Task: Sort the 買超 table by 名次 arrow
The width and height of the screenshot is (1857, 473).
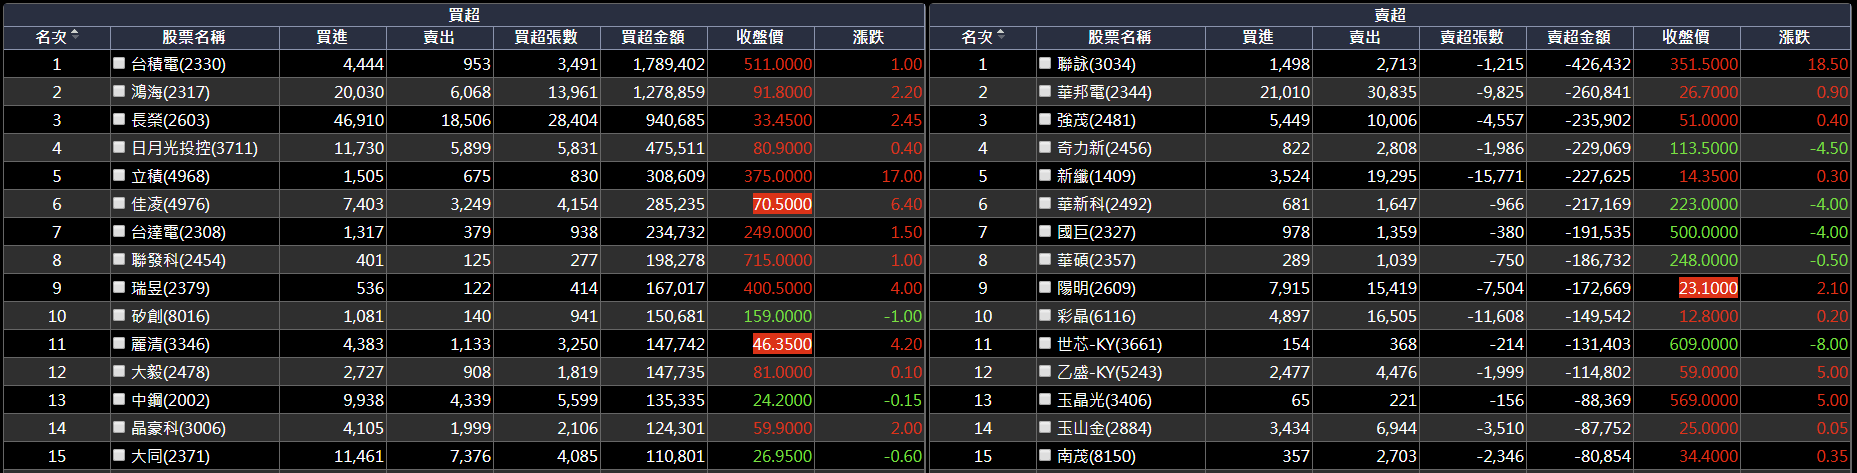Action: (x=75, y=36)
